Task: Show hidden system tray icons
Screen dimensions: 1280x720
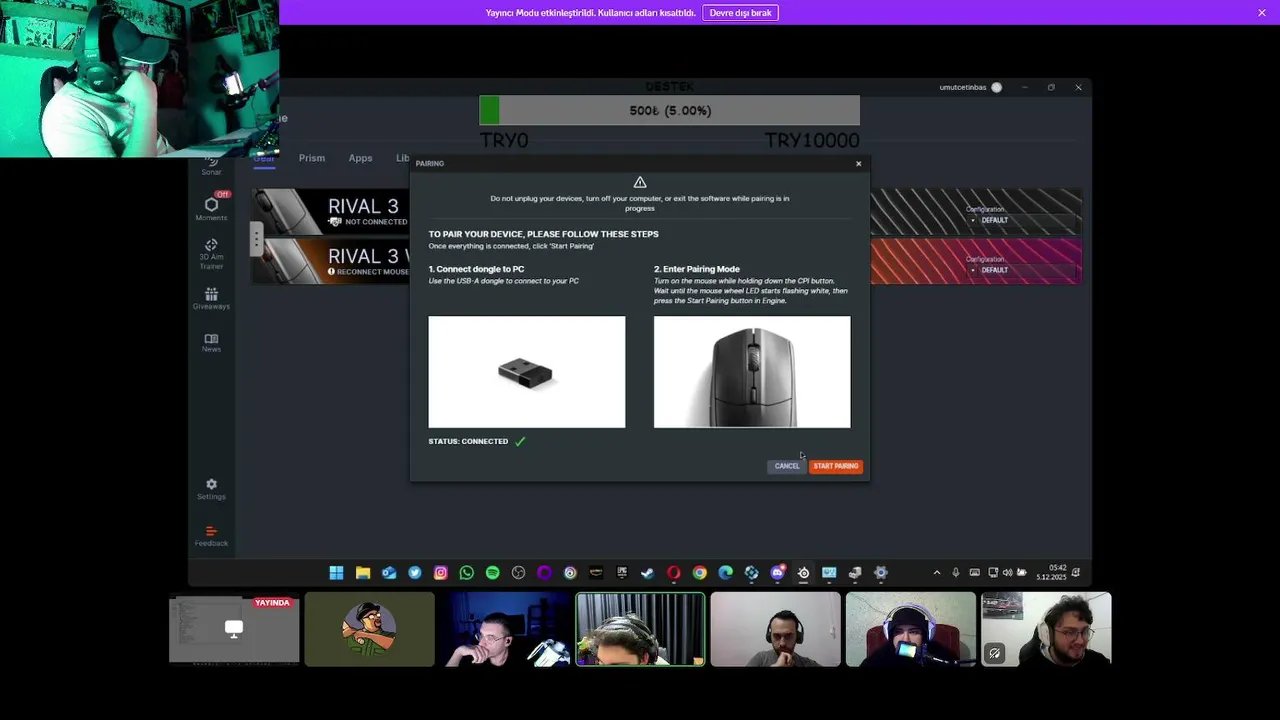Action: click(x=937, y=573)
